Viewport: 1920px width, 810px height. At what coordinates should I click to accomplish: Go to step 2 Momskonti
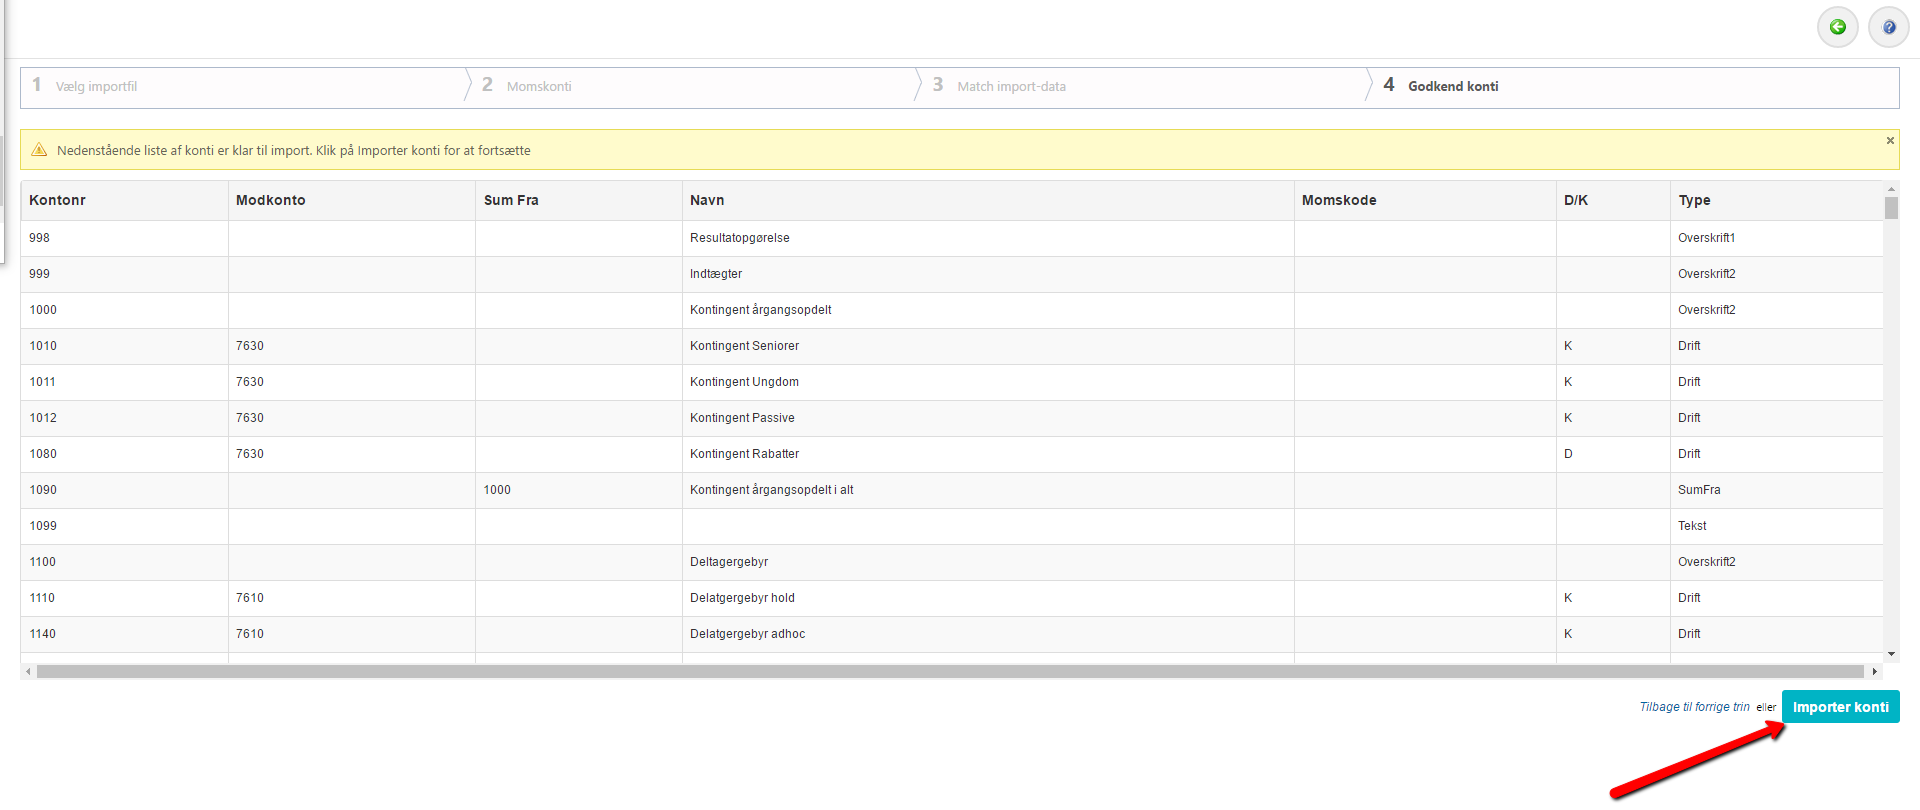point(538,87)
